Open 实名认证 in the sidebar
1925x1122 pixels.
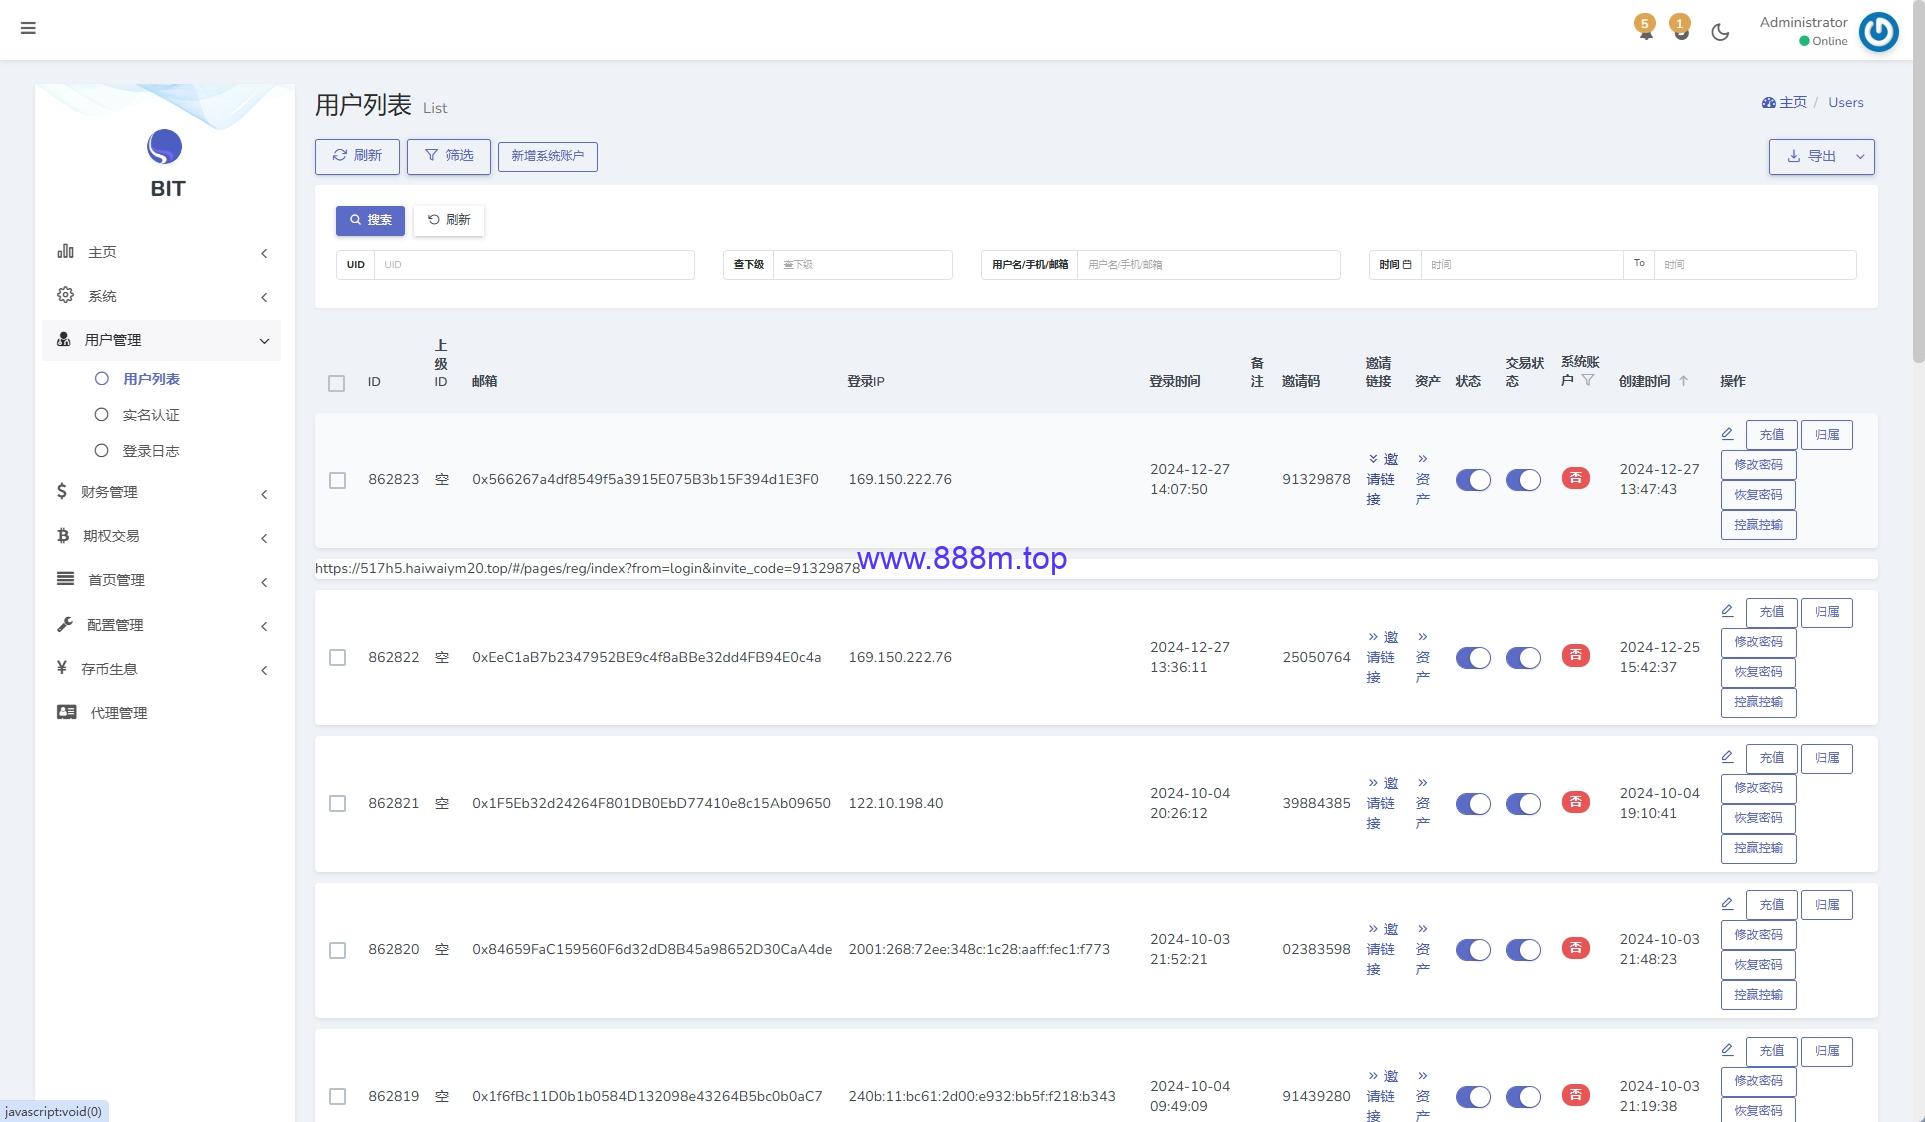pyautogui.click(x=151, y=415)
